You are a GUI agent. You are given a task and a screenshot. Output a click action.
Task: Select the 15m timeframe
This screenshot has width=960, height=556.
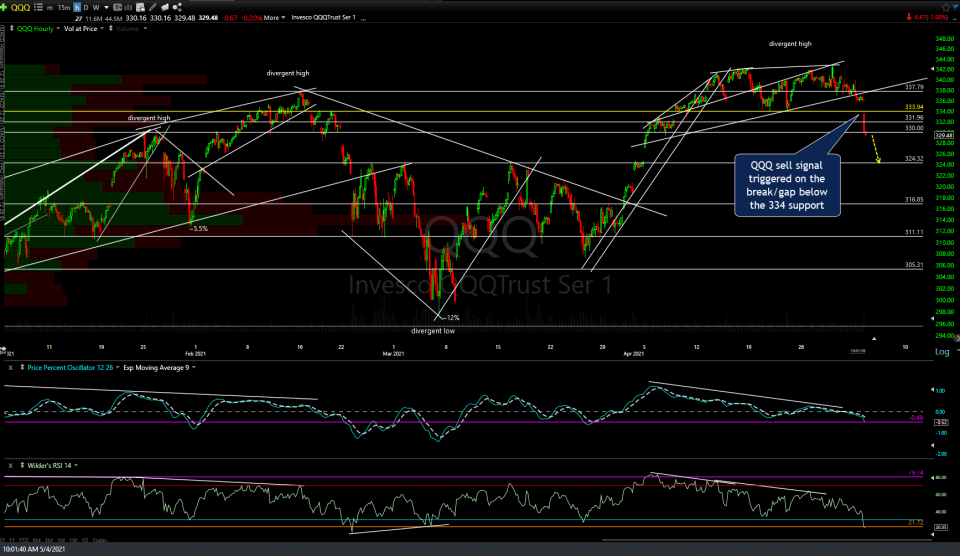coord(64,7)
